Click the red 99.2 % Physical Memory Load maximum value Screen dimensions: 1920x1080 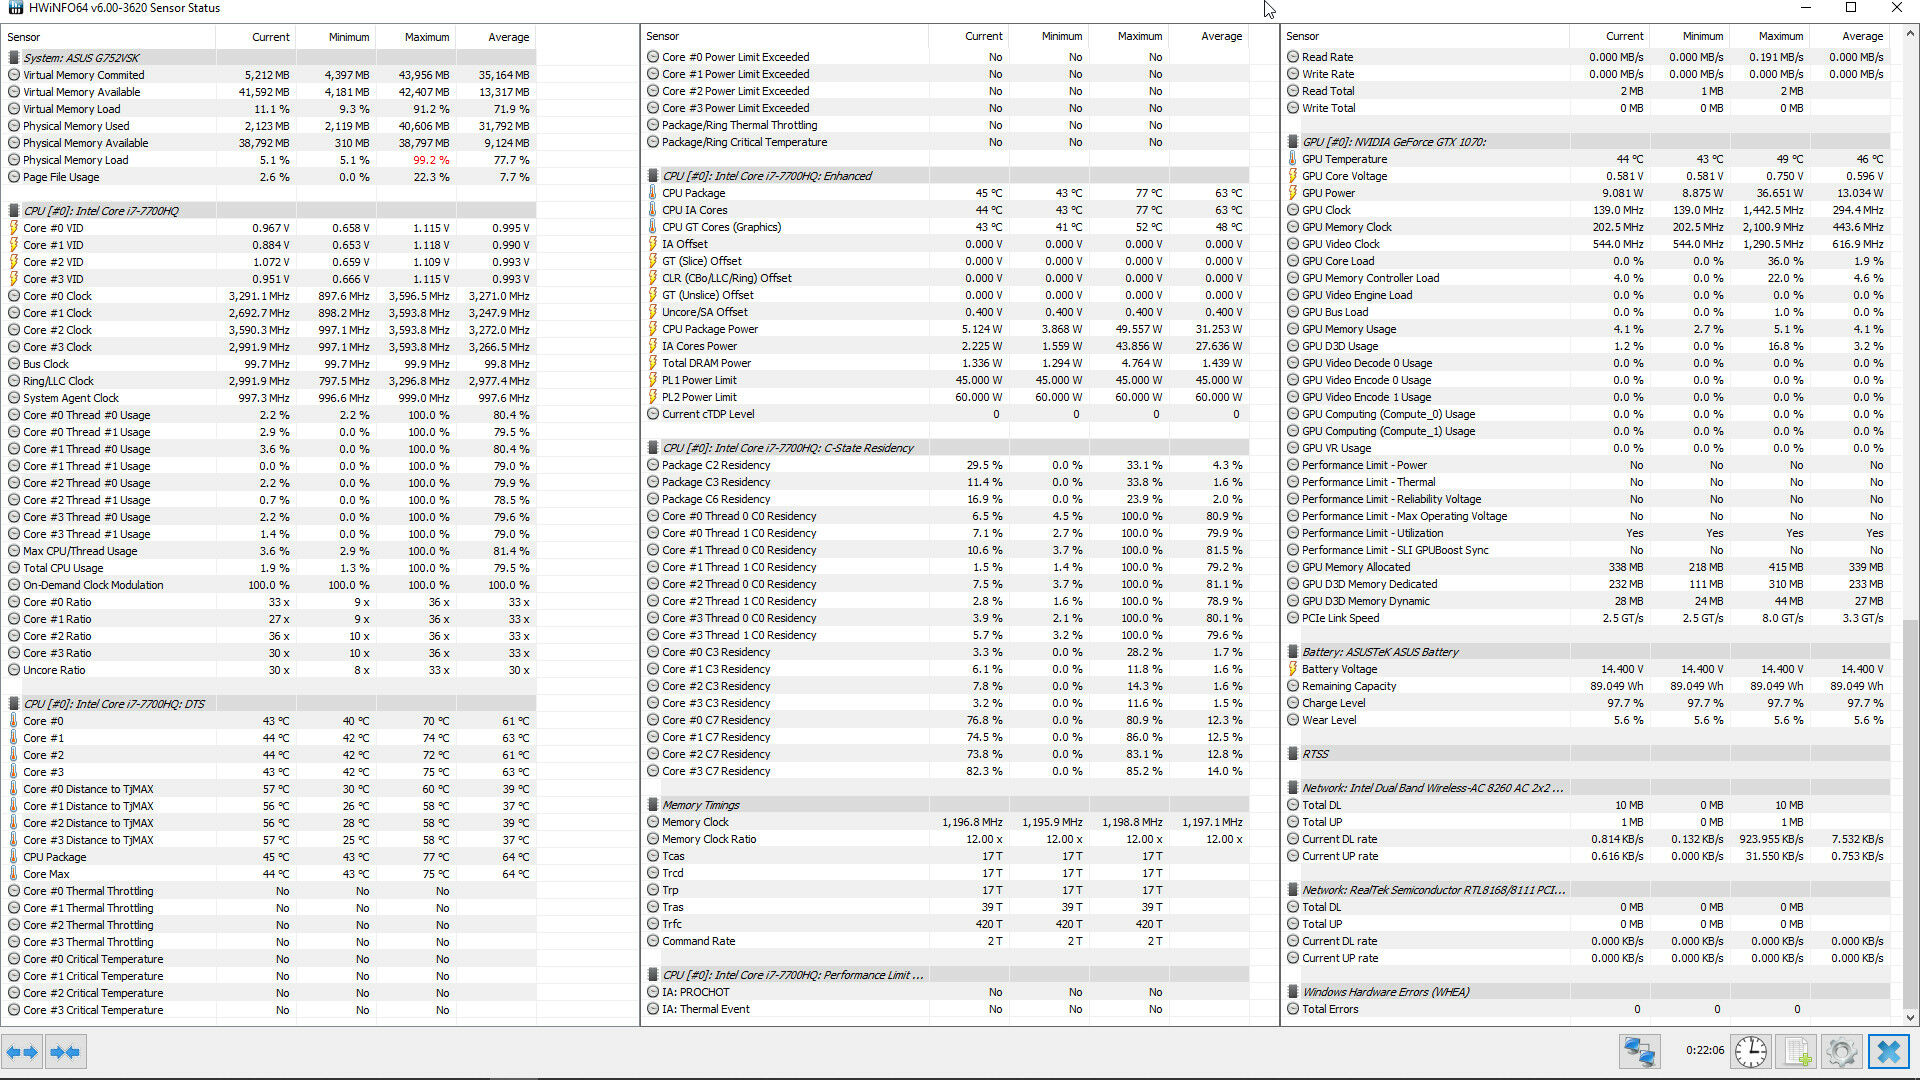tap(431, 160)
